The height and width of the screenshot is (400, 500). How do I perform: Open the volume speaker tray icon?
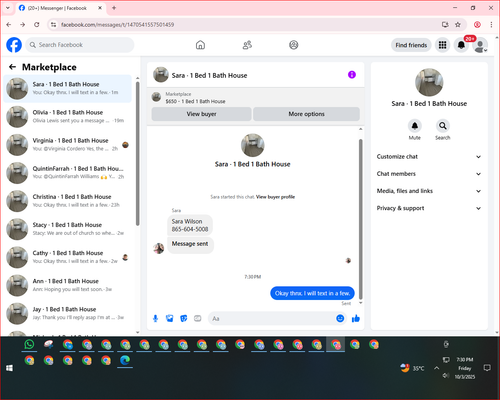click(446, 376)
